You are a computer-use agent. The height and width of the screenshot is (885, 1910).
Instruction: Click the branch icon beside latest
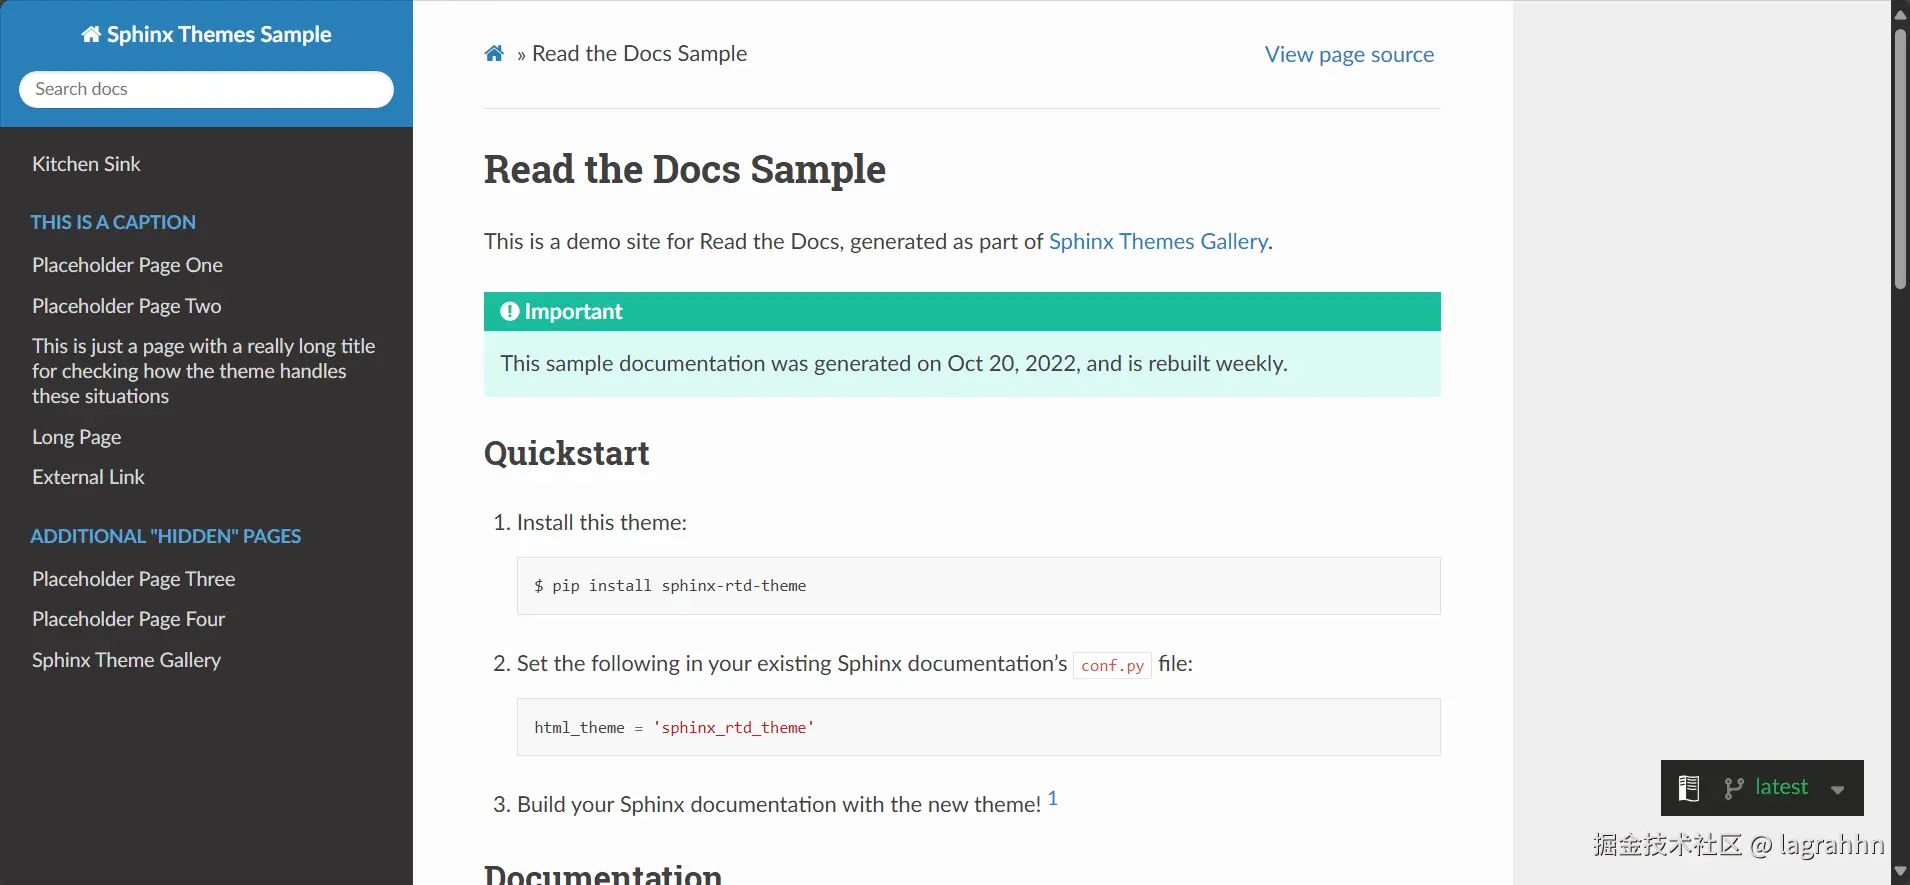(1734, 788)
